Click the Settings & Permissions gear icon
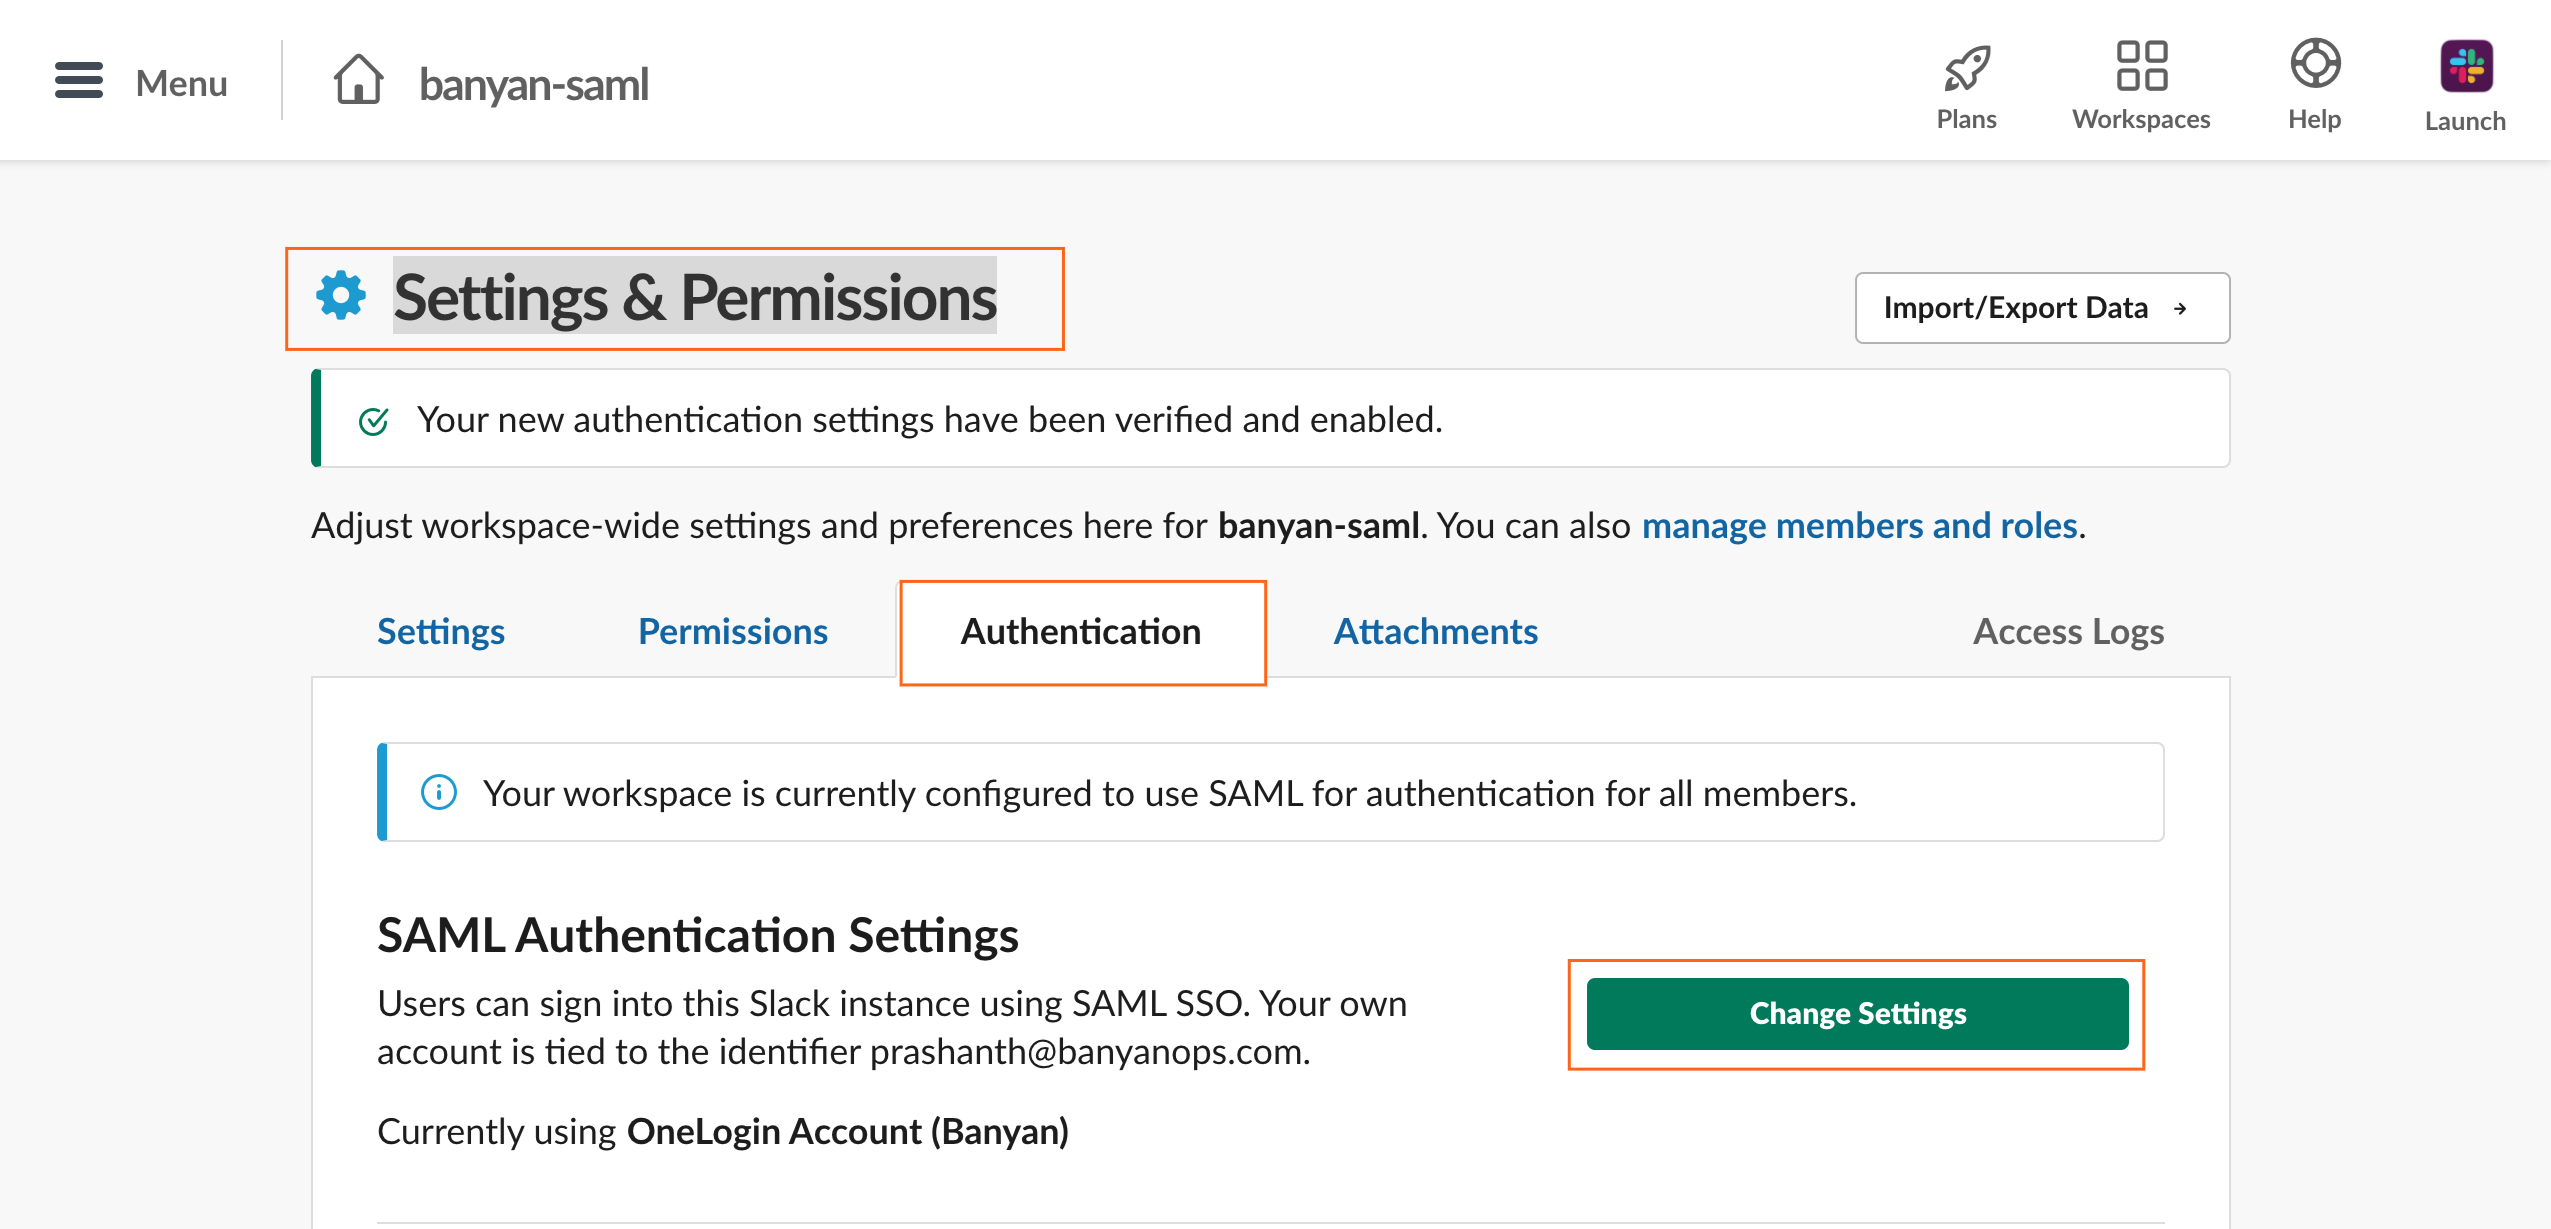The width and height of the screenshot is (2551, 1229). coord(341,296)
